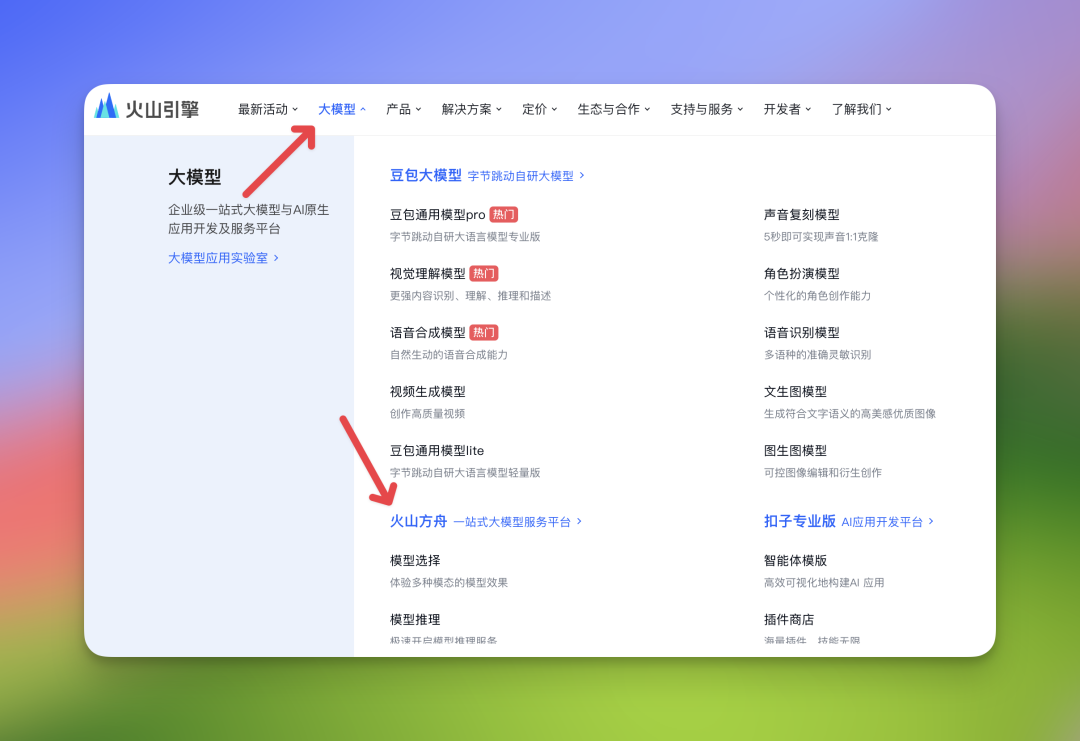
Task: Select 豆包通用模型pro item
Action: tap(437, 215)
